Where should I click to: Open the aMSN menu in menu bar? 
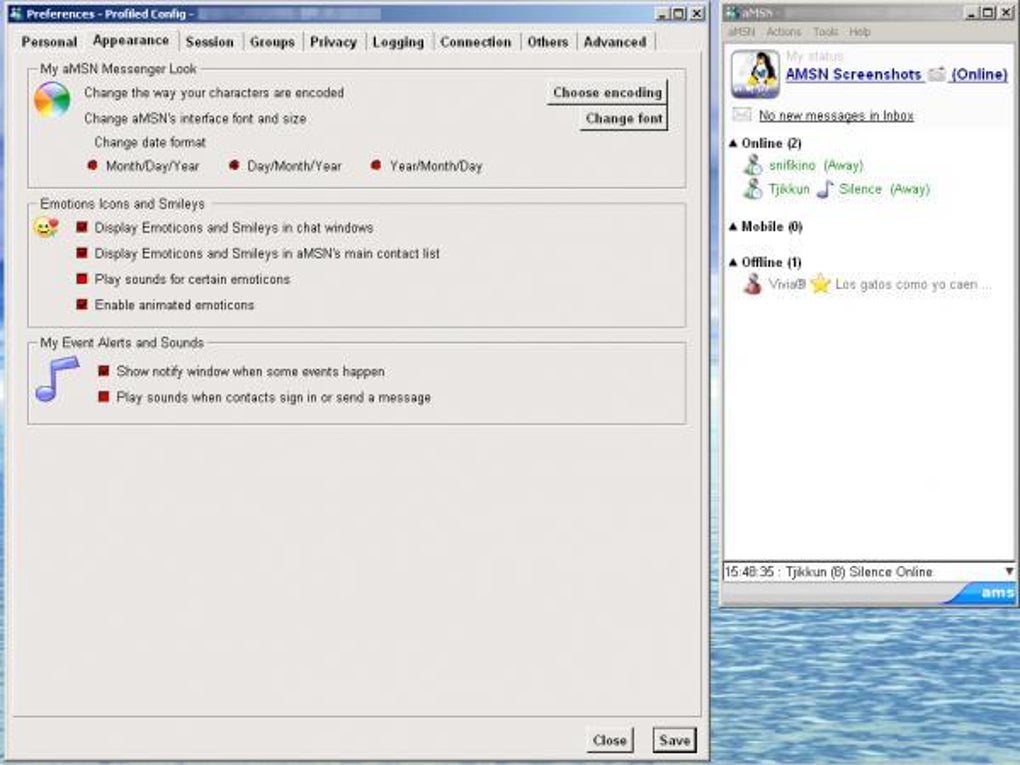click(x=741, y=32)
